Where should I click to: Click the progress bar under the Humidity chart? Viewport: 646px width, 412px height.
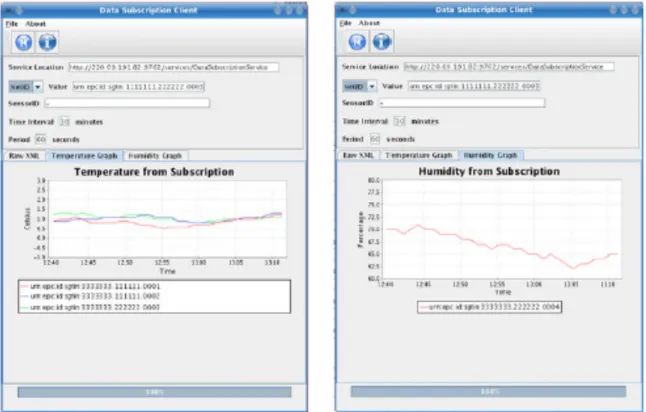tap(489, 391)
